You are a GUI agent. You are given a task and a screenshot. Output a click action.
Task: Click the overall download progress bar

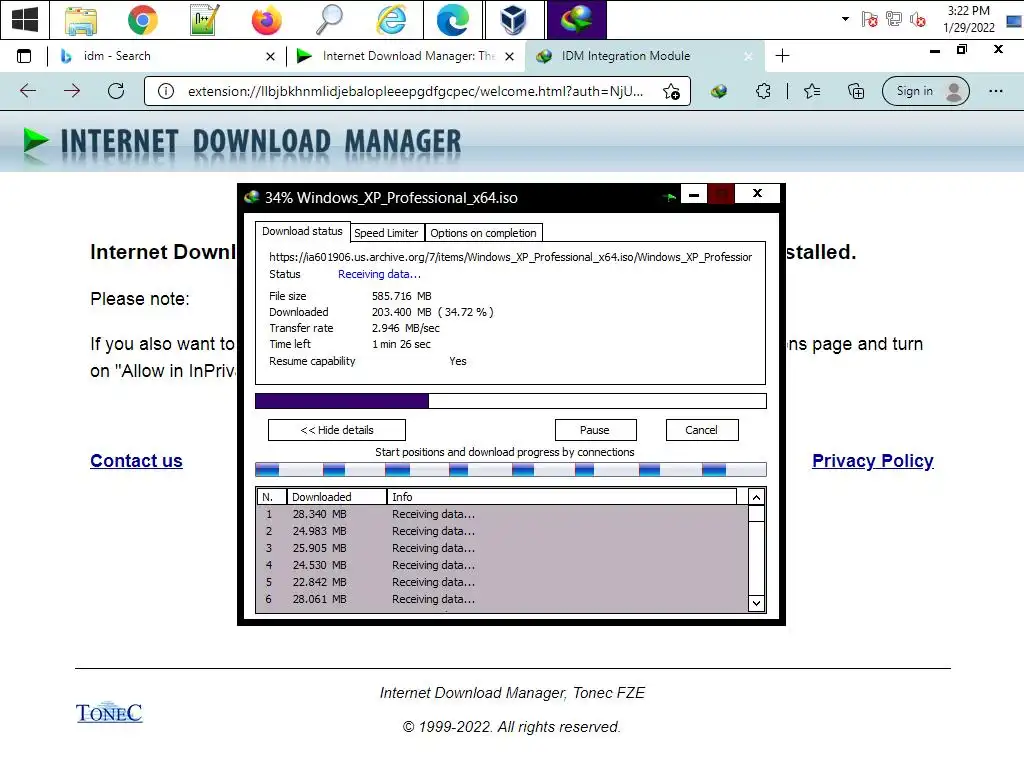pos(511,401)
